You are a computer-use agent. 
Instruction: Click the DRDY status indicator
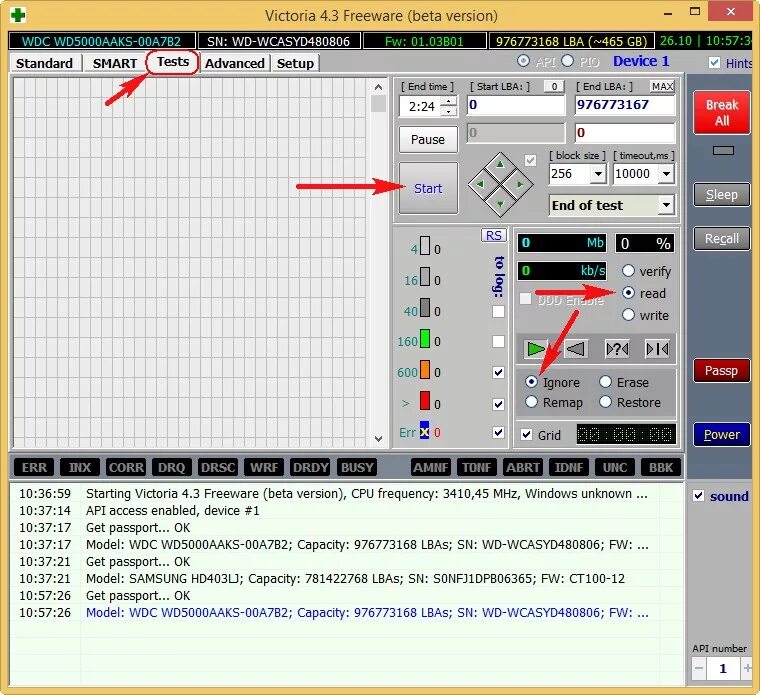pos(310,467)
